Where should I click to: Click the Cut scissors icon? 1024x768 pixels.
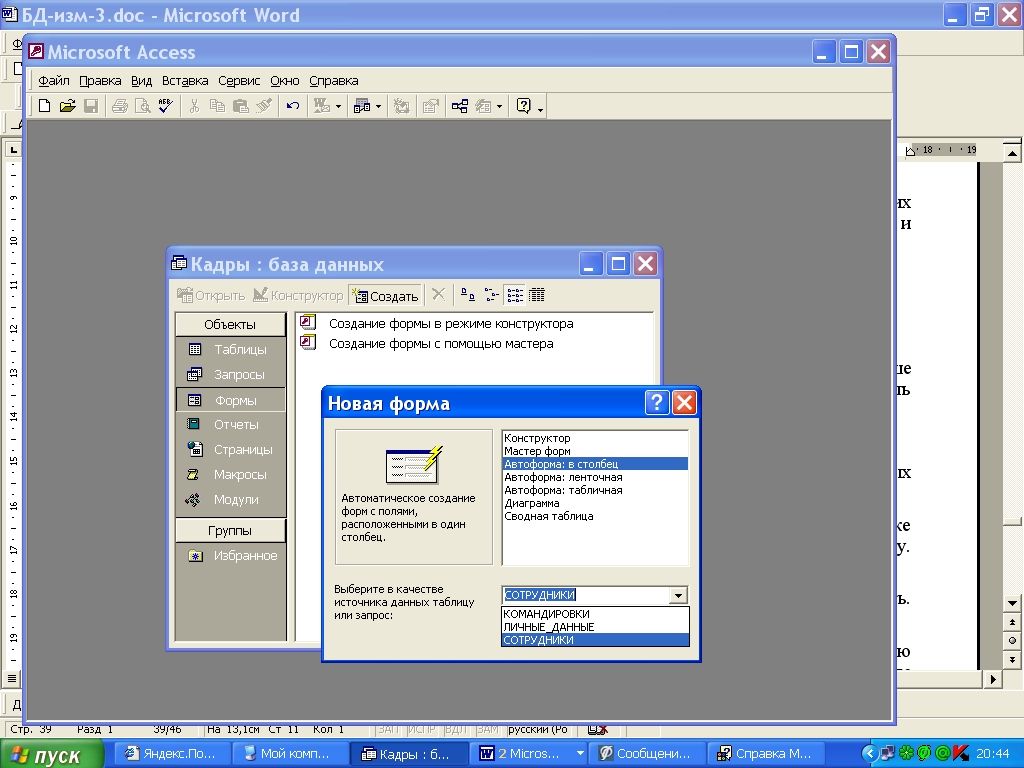[194, 106]
